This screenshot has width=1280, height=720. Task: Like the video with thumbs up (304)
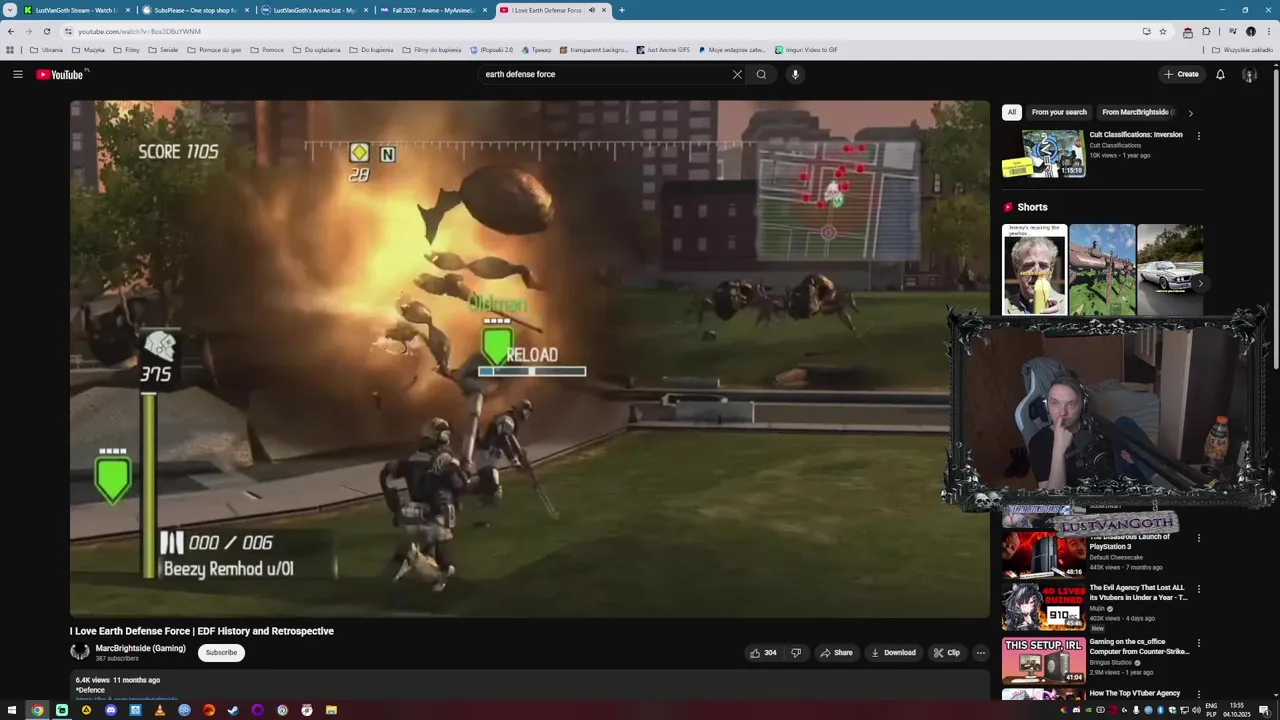click(763, 653)
